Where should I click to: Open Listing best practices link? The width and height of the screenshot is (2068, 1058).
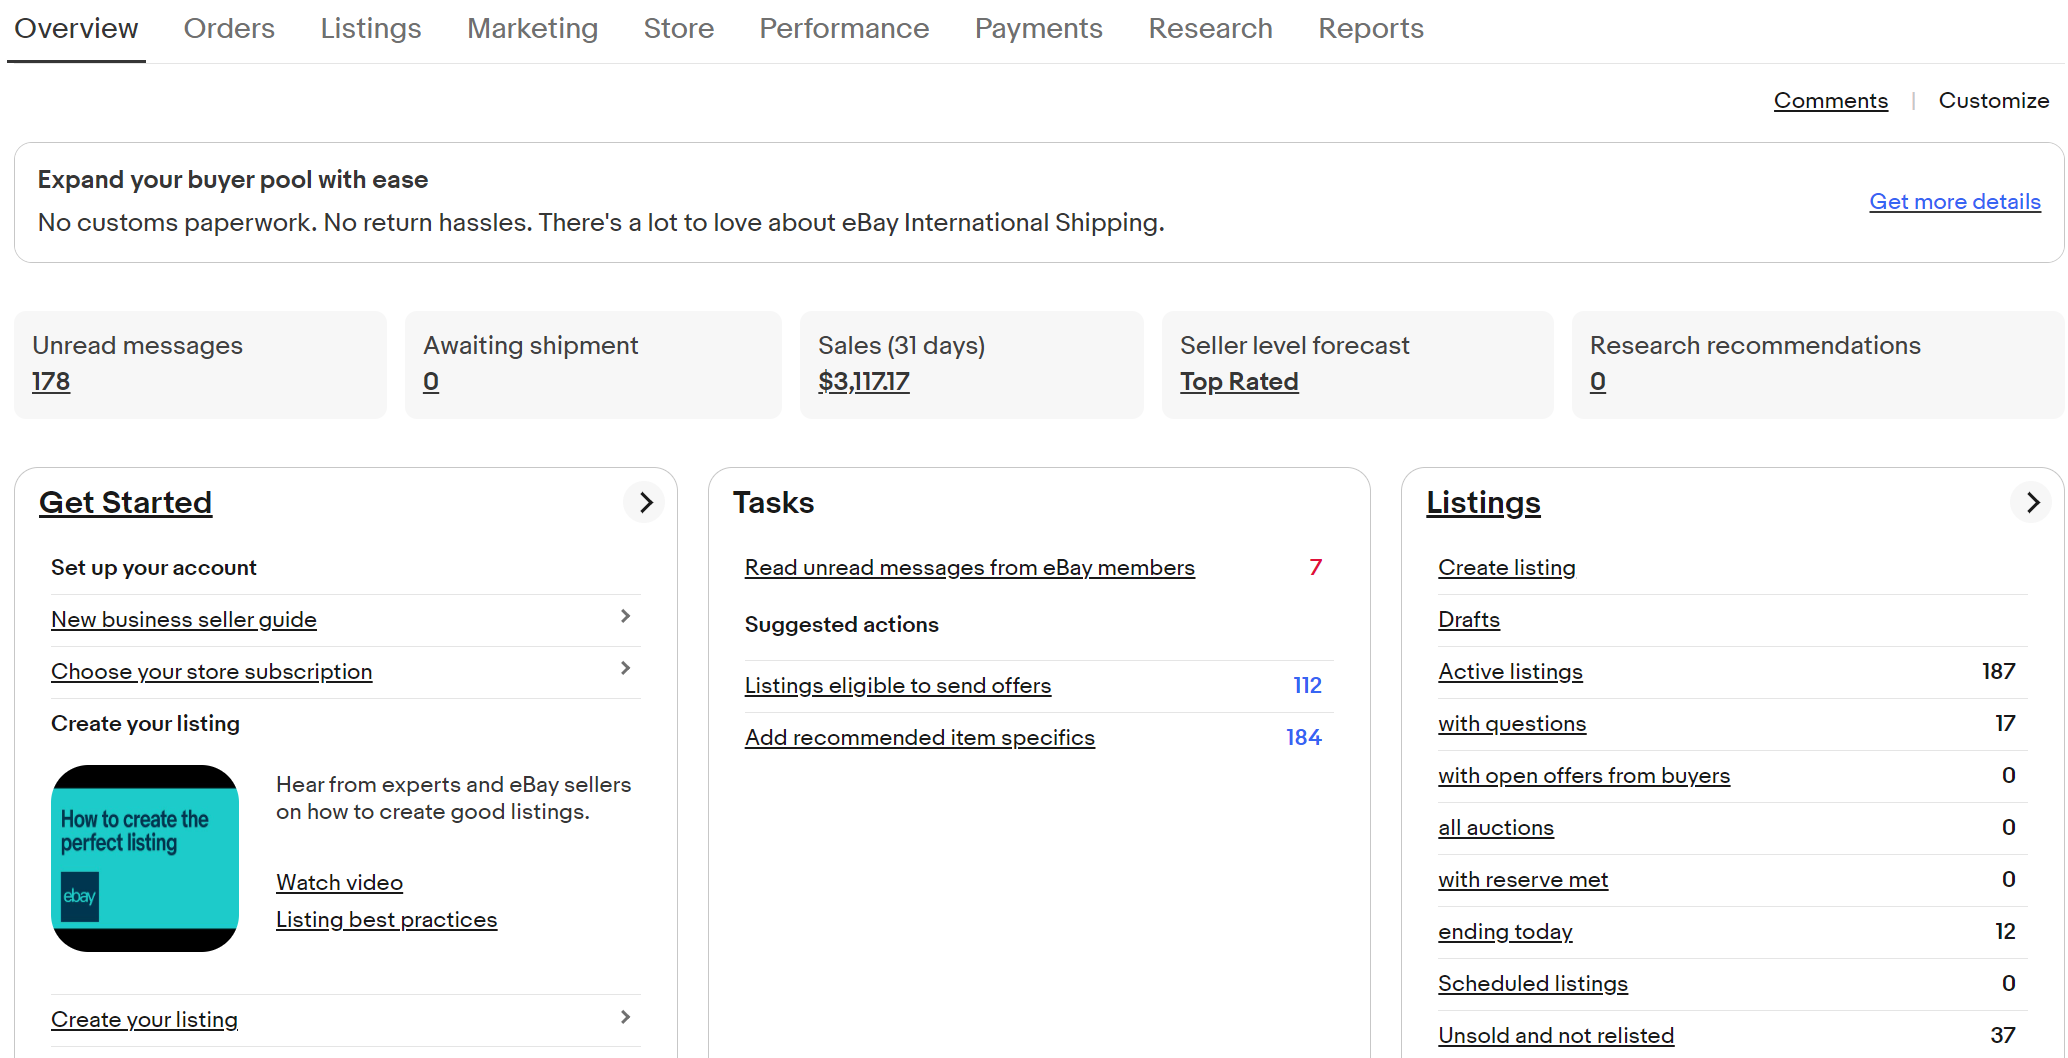tap(386, 920)
